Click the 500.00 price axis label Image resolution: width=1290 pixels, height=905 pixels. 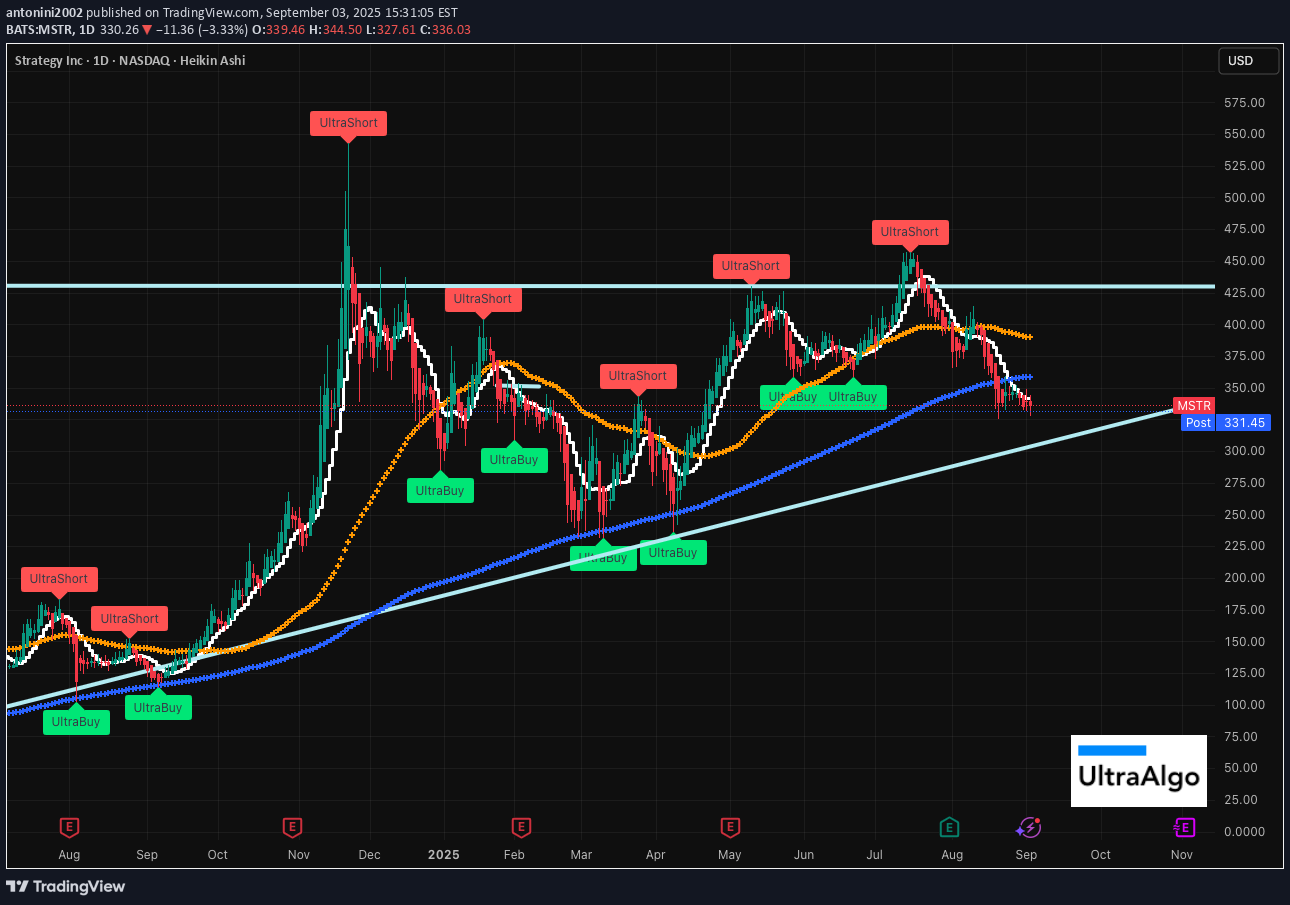point(1244,198)
